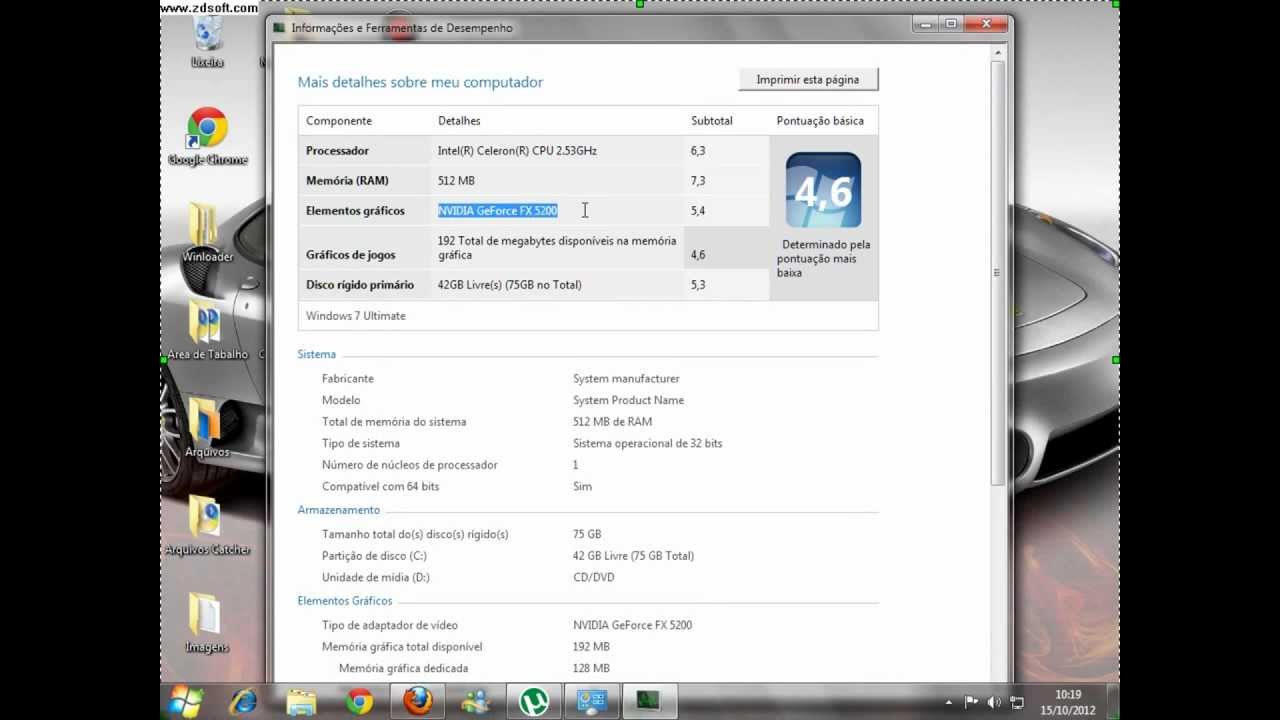1280x720 pixels.
Task: Select the Arquivos Catcher desktop folder
Action: pos(207,526)
